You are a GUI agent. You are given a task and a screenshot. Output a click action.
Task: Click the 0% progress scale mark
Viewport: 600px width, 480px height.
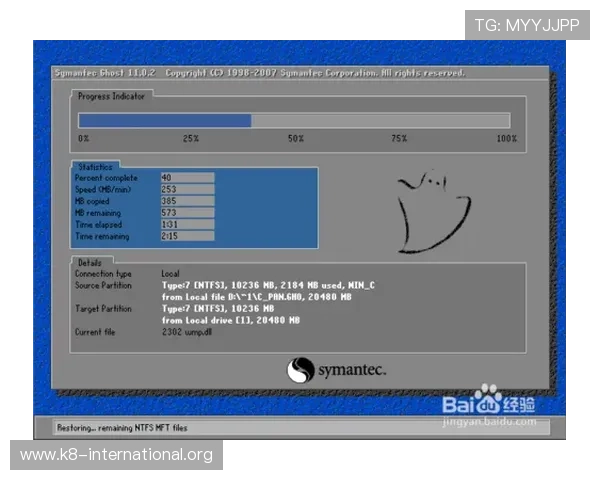tap(84, 138)
